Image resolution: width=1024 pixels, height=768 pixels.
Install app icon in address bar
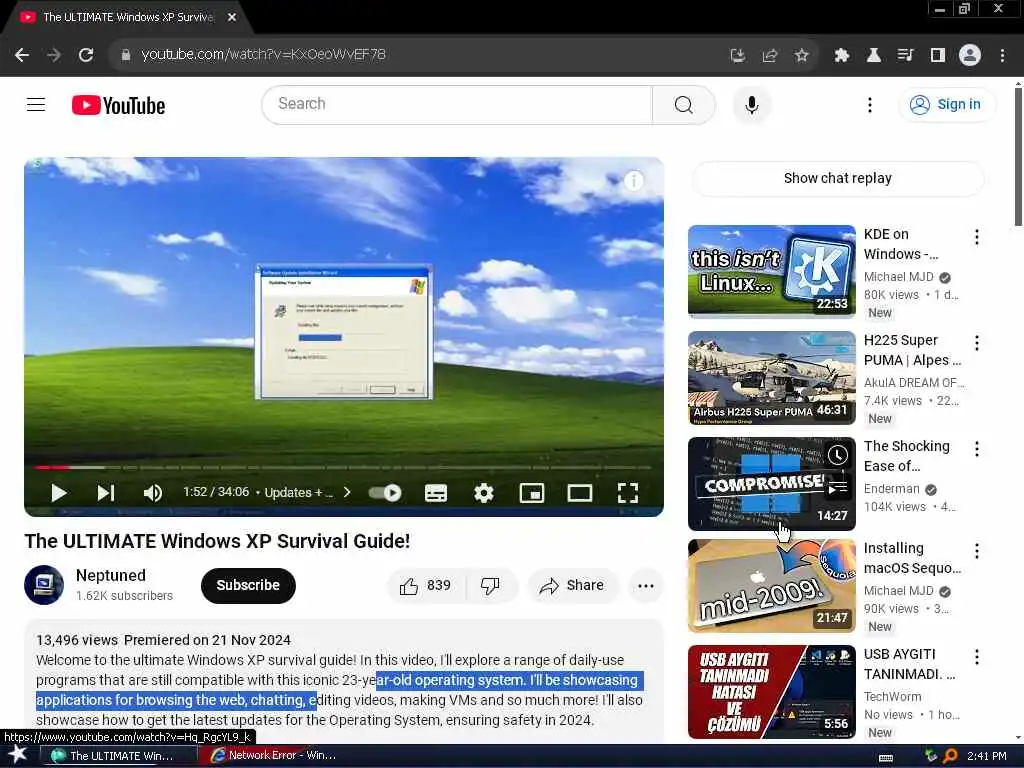[737, 56]
